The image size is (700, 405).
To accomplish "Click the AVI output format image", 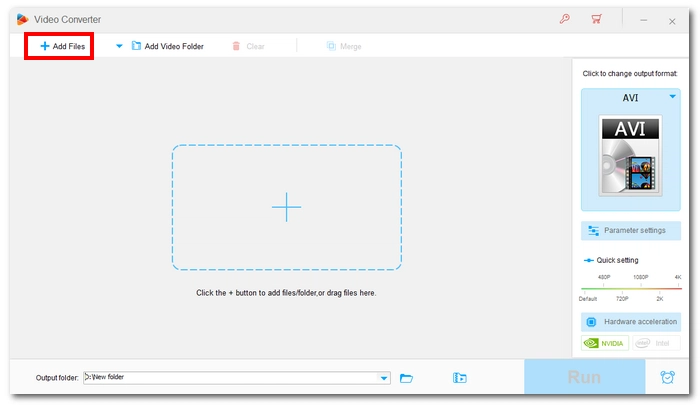I will [630, 154].
